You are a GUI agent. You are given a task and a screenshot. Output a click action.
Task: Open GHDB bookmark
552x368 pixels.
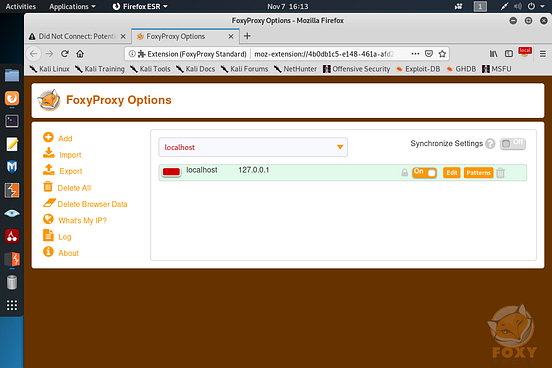(x=461, y=69)
